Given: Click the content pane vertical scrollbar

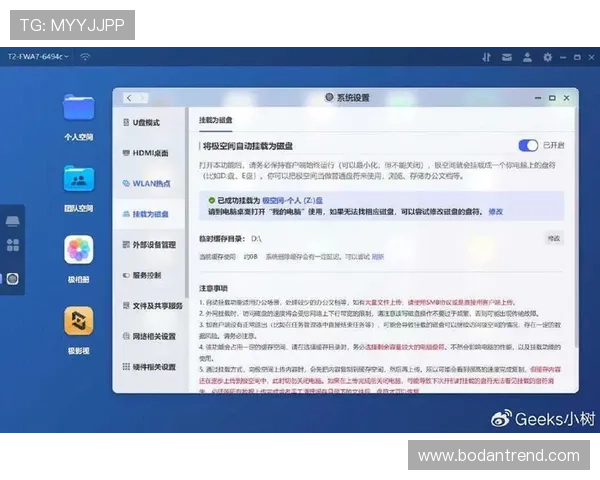Looking at the screenshot, I should click(576, 228).
